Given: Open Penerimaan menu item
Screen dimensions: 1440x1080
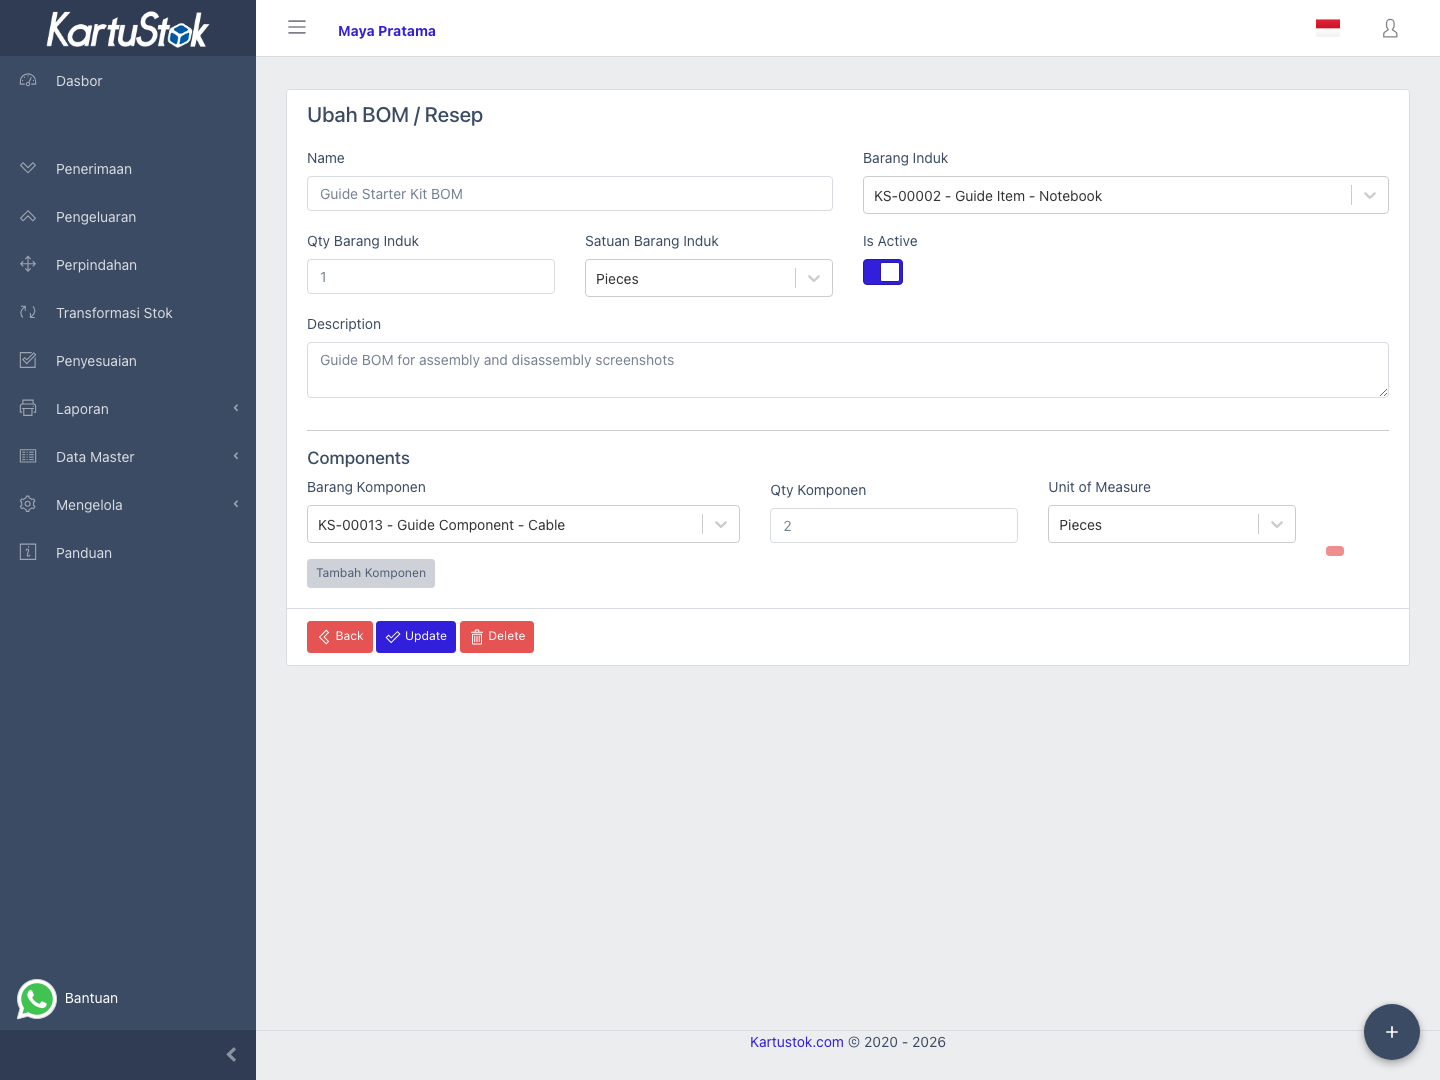Looking at the screenshot, I should pyautogui.click(x=128, y=169).
